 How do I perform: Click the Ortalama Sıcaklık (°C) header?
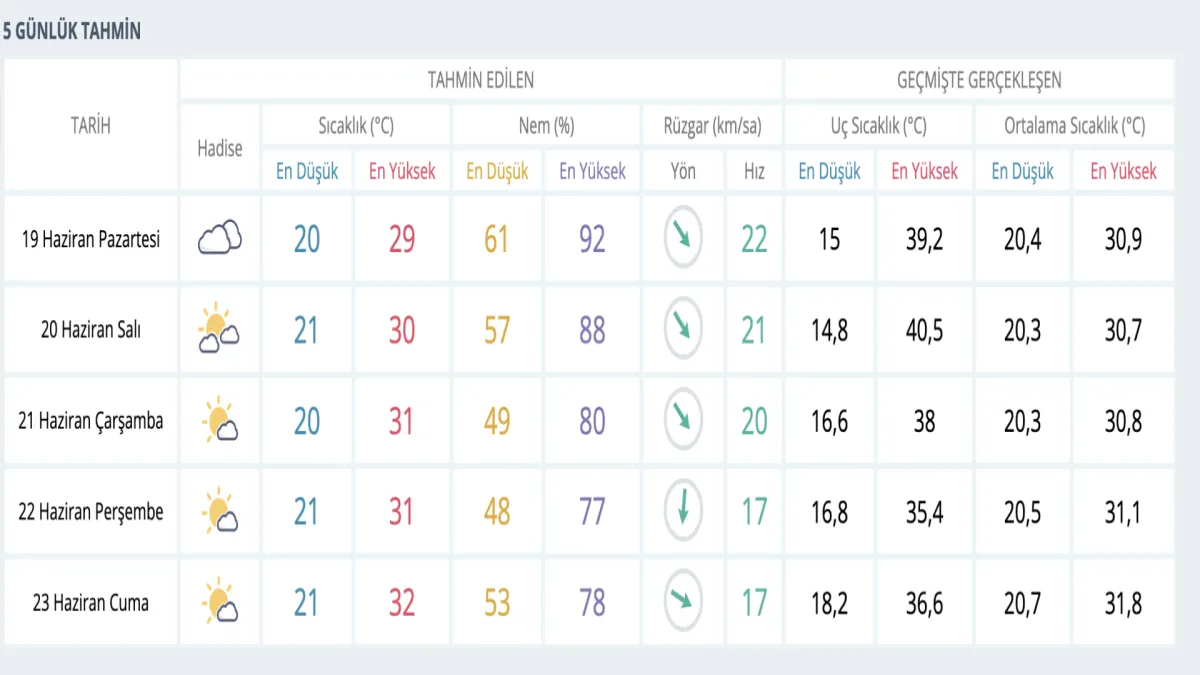pyautogui.click(x=1074, y=126)
